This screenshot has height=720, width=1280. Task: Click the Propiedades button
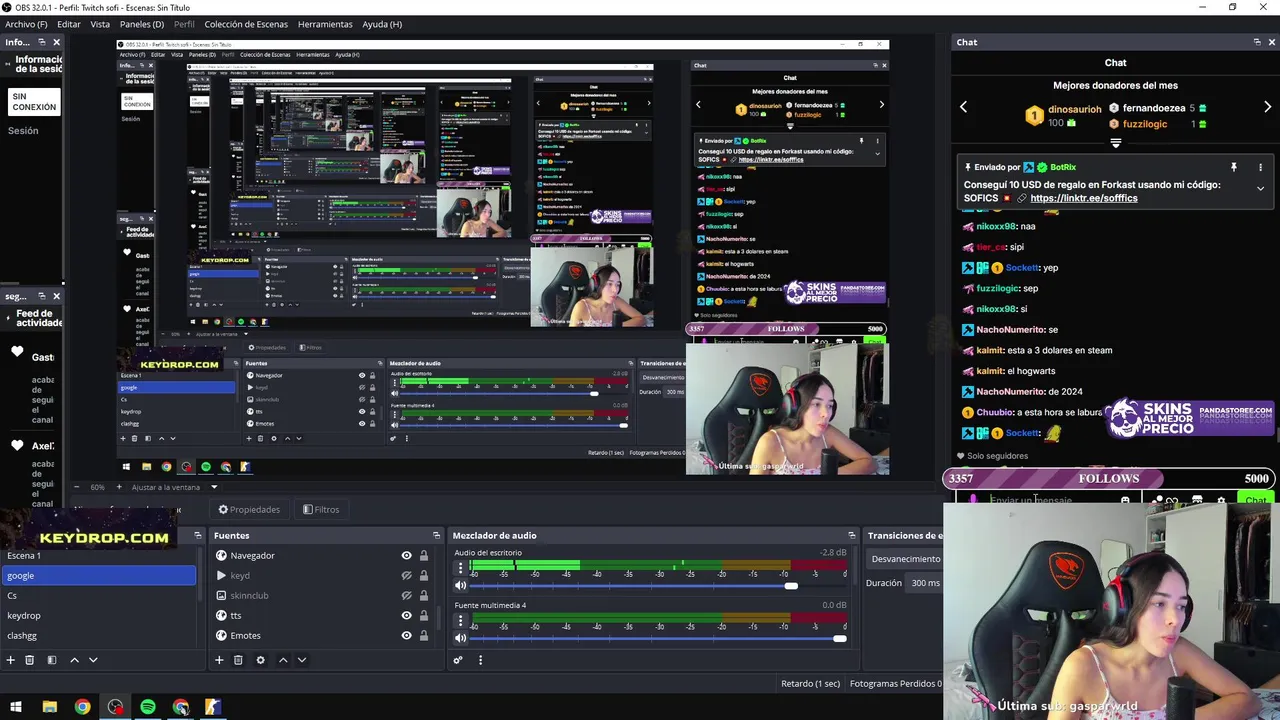coord(249,509)
